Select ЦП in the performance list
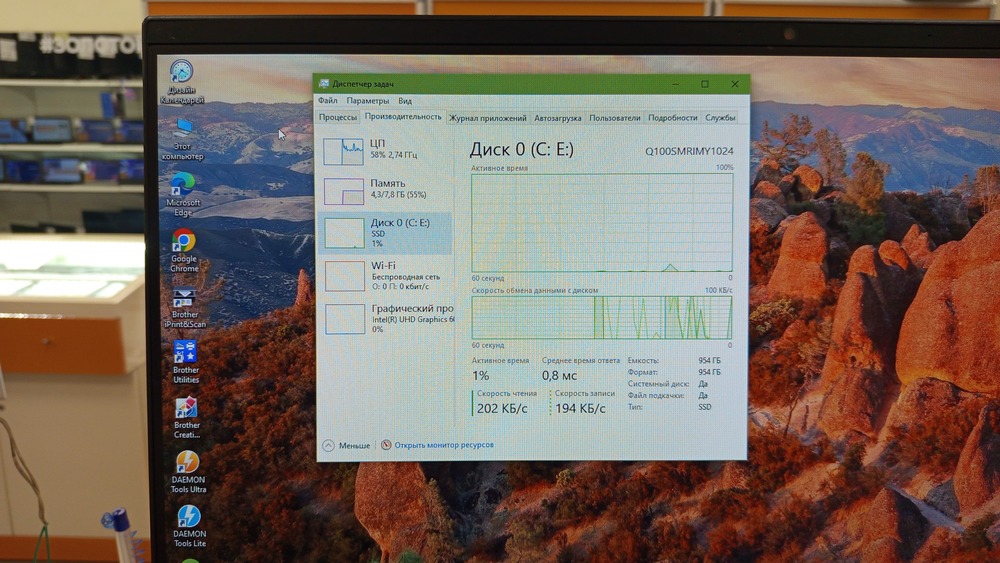This screenshot has height=563, width=1000. [384, 150]
